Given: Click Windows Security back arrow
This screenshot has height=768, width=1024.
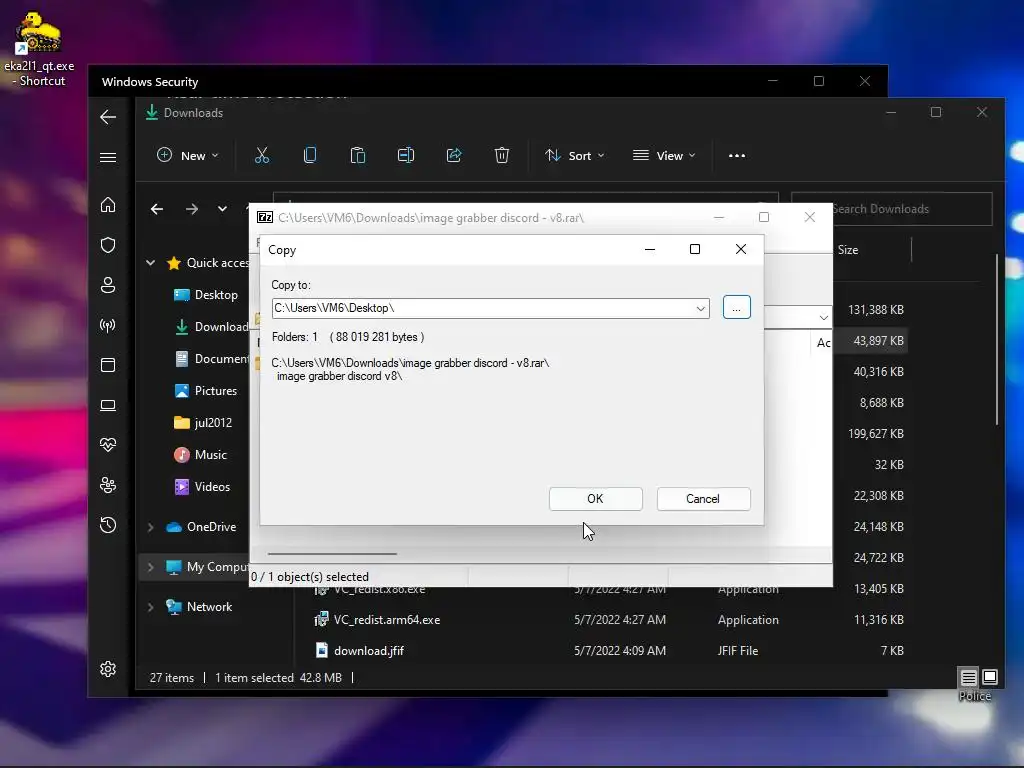Looking at the screenshot, I should (x=108, y=117).
